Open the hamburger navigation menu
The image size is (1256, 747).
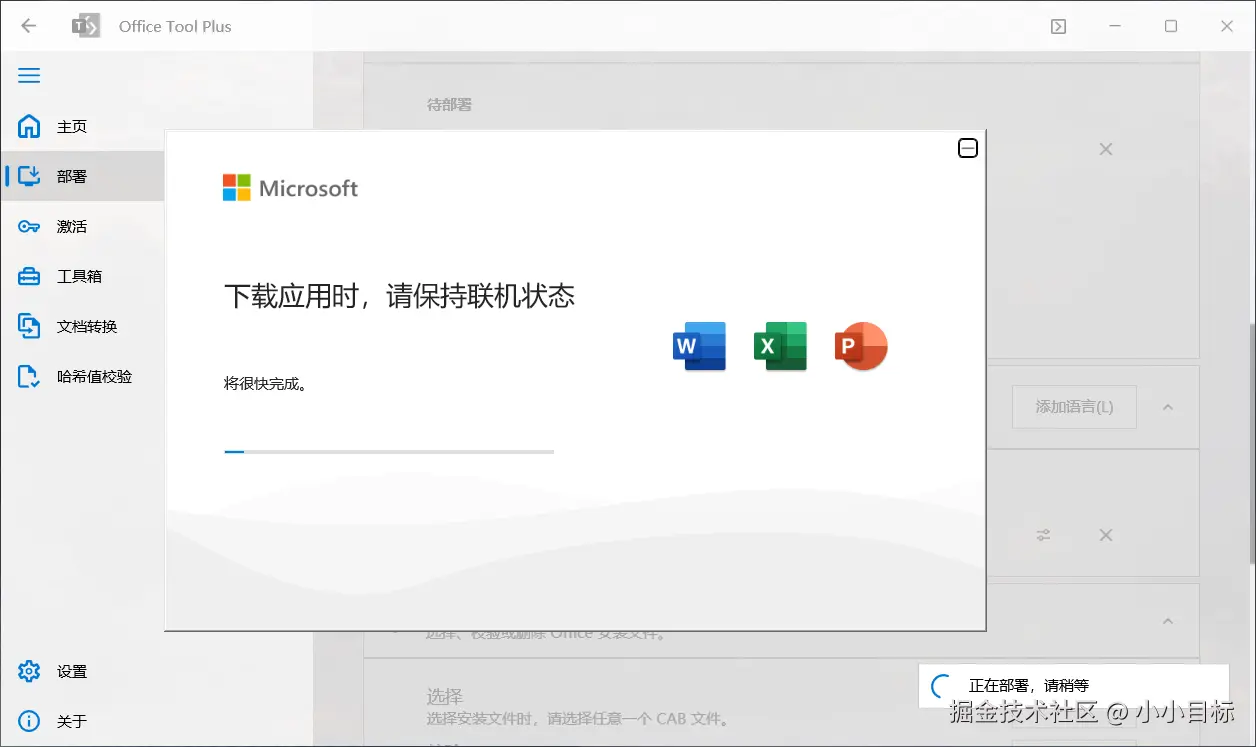click(29, 76)
